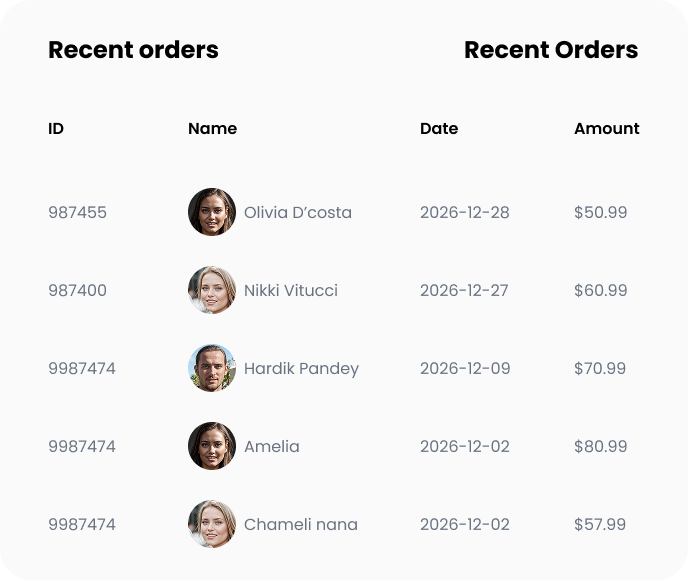Select the Date column header
Screen dimensions: 688x580
click(439, 129)
